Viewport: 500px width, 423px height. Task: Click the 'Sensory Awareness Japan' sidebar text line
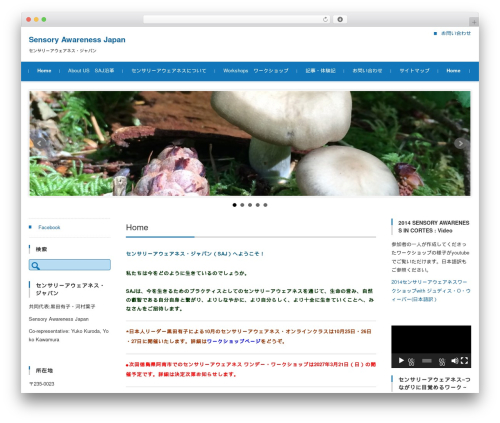point(59,319)
